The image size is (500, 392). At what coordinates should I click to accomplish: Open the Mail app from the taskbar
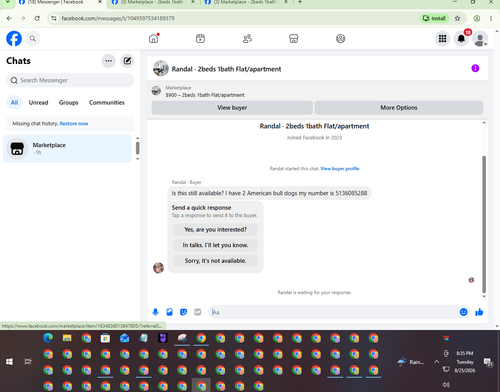coord(125,338)
